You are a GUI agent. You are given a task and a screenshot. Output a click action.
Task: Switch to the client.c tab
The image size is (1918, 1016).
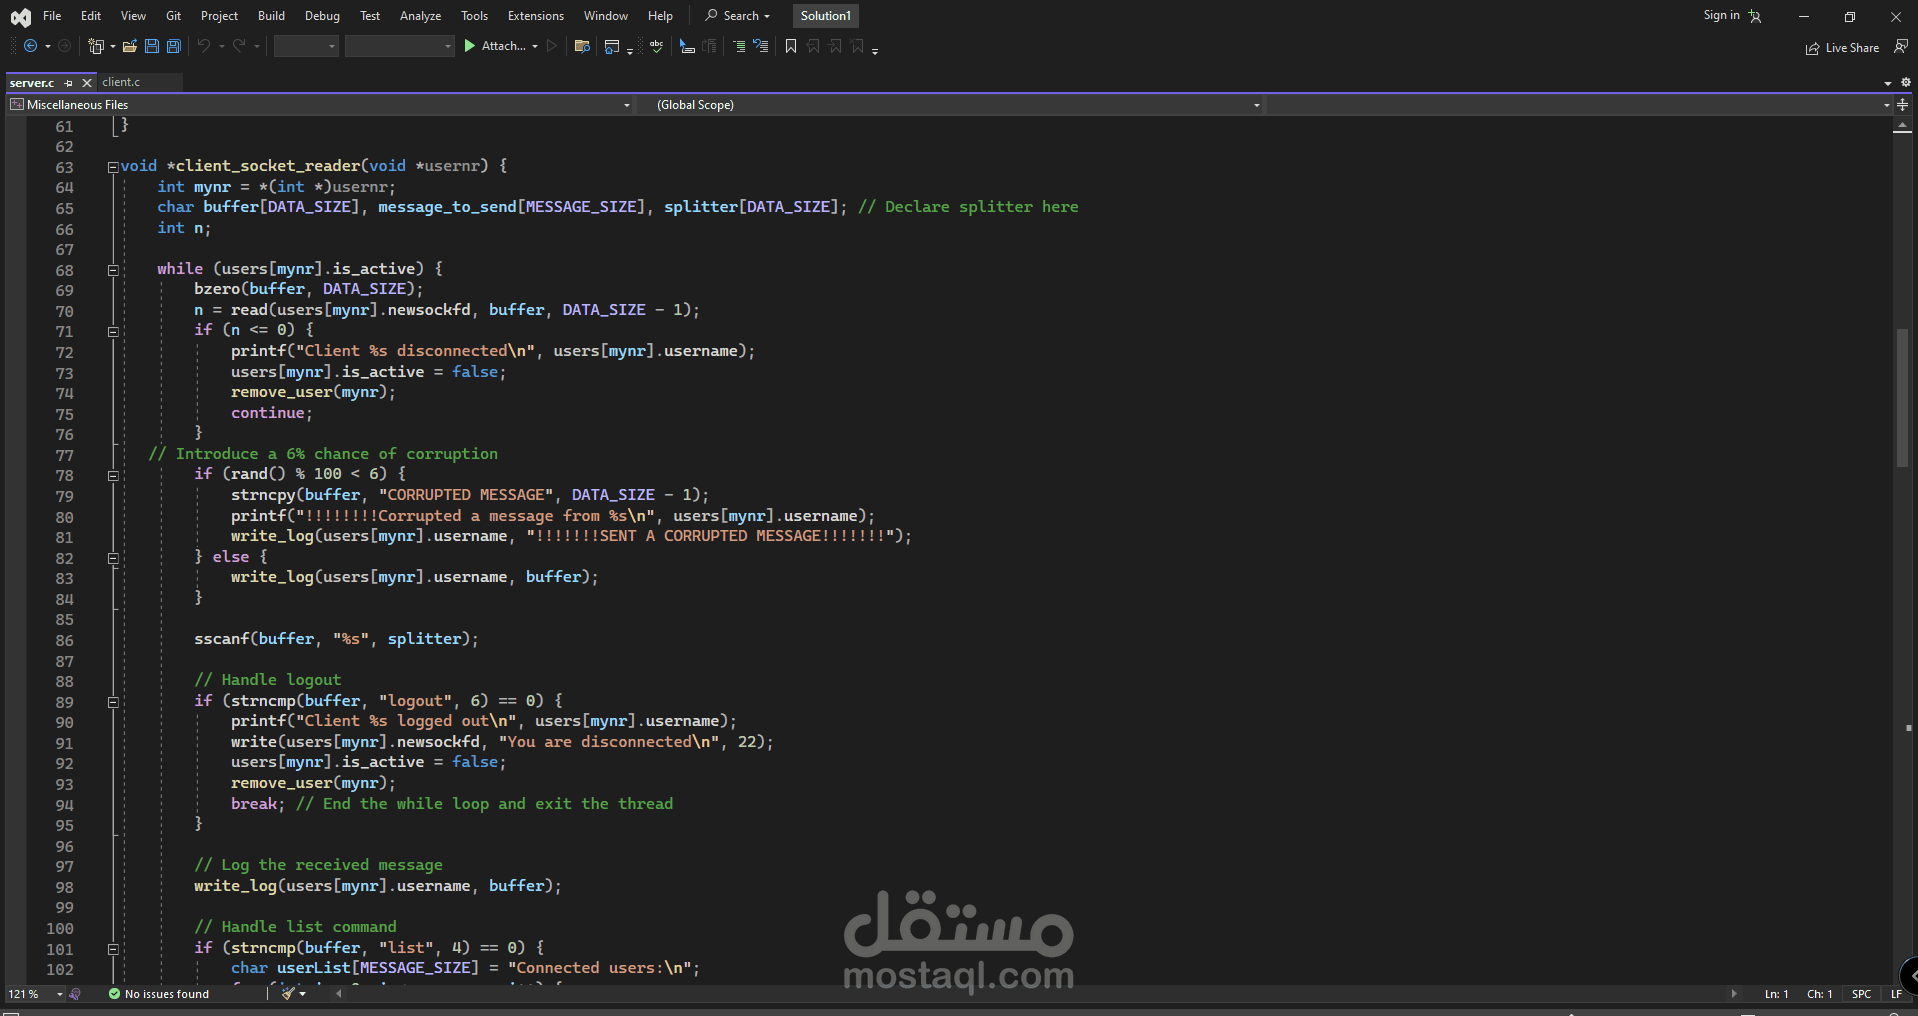[121, 82]
